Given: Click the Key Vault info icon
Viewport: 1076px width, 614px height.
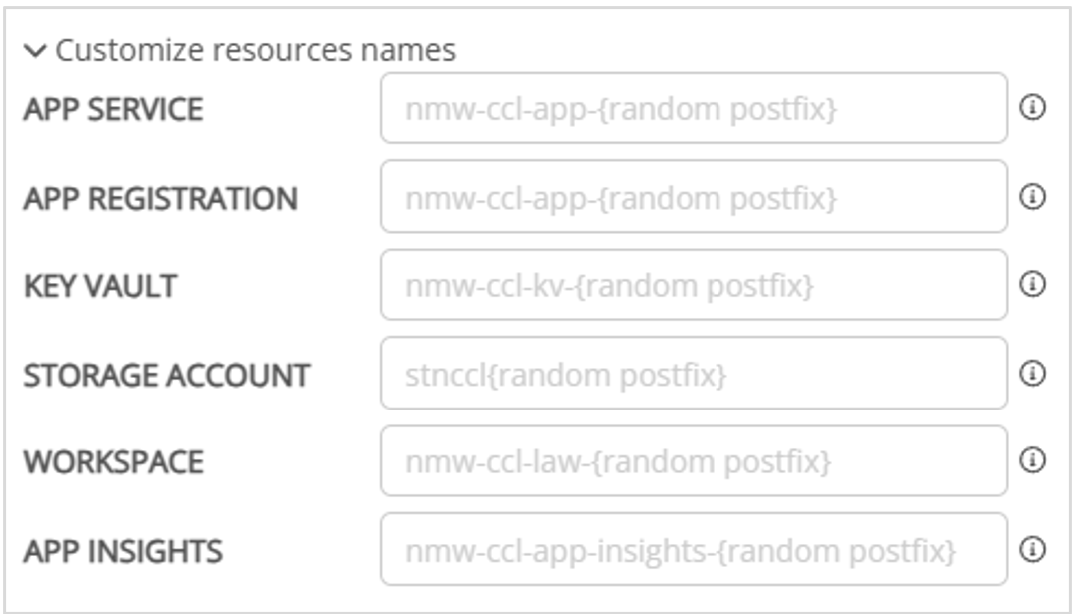Looking at the screenshot, I should point(1037,285).
